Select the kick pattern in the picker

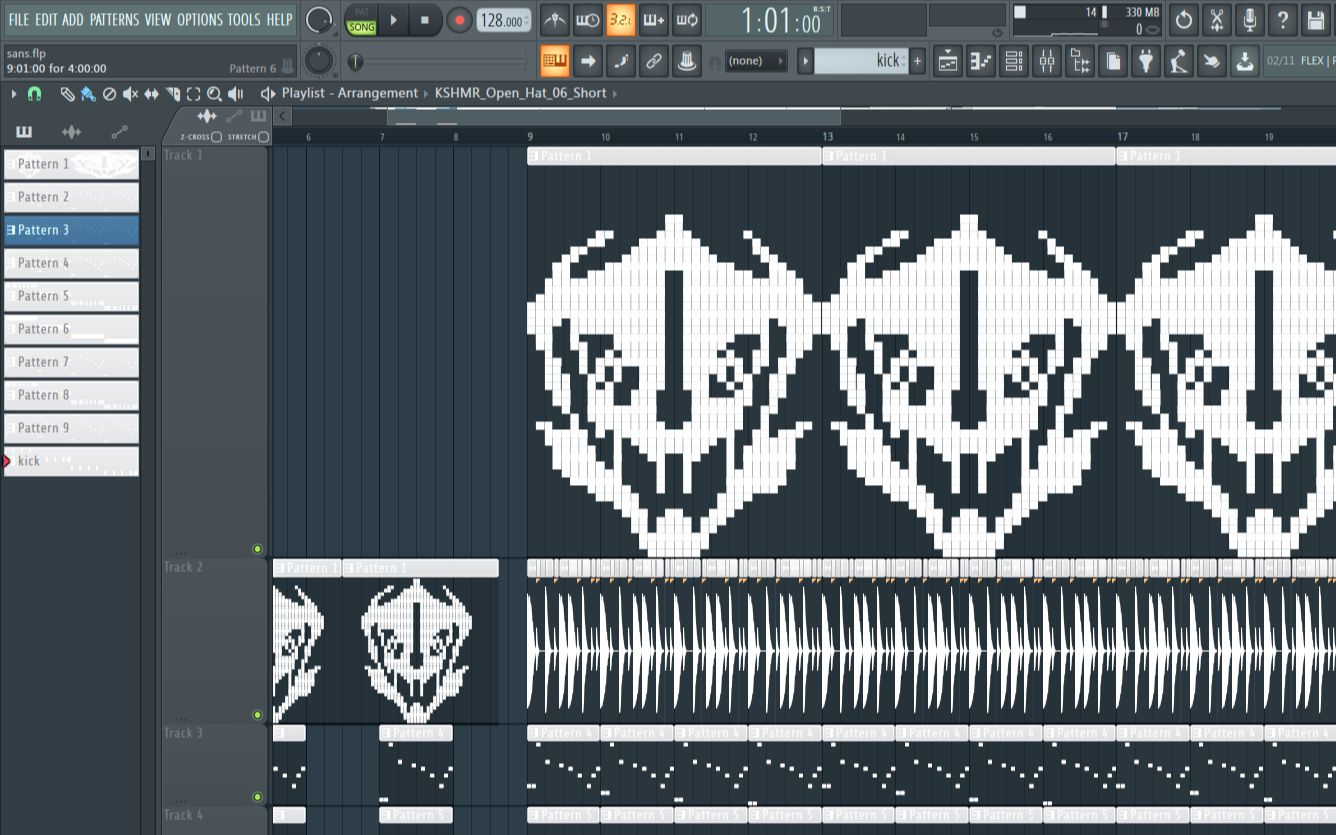coord(71,461)
